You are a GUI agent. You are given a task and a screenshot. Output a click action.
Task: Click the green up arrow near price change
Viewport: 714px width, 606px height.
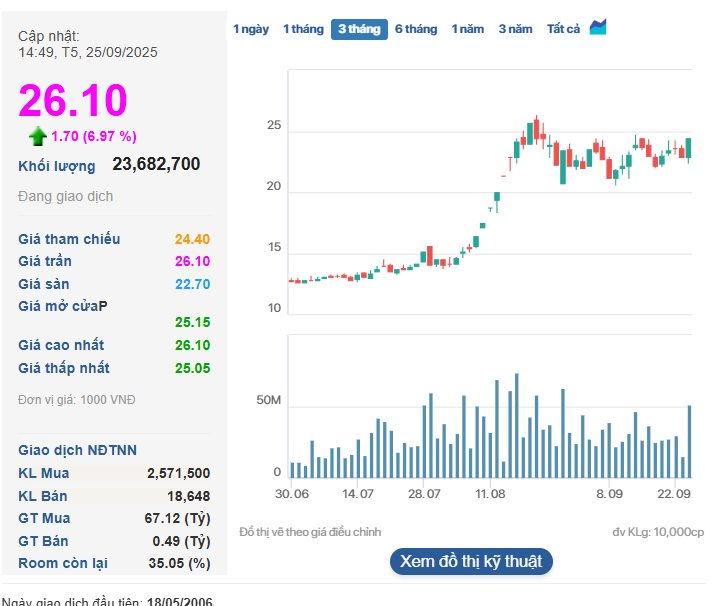(38, 136)
